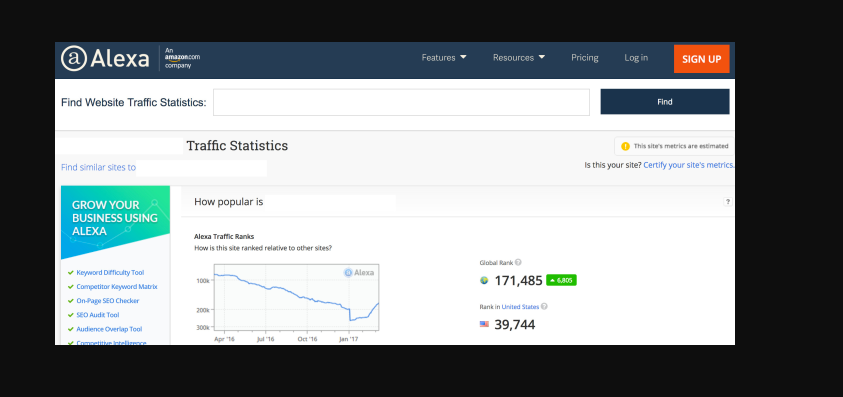Open the SEO Audit Tool link

point(98,315)
